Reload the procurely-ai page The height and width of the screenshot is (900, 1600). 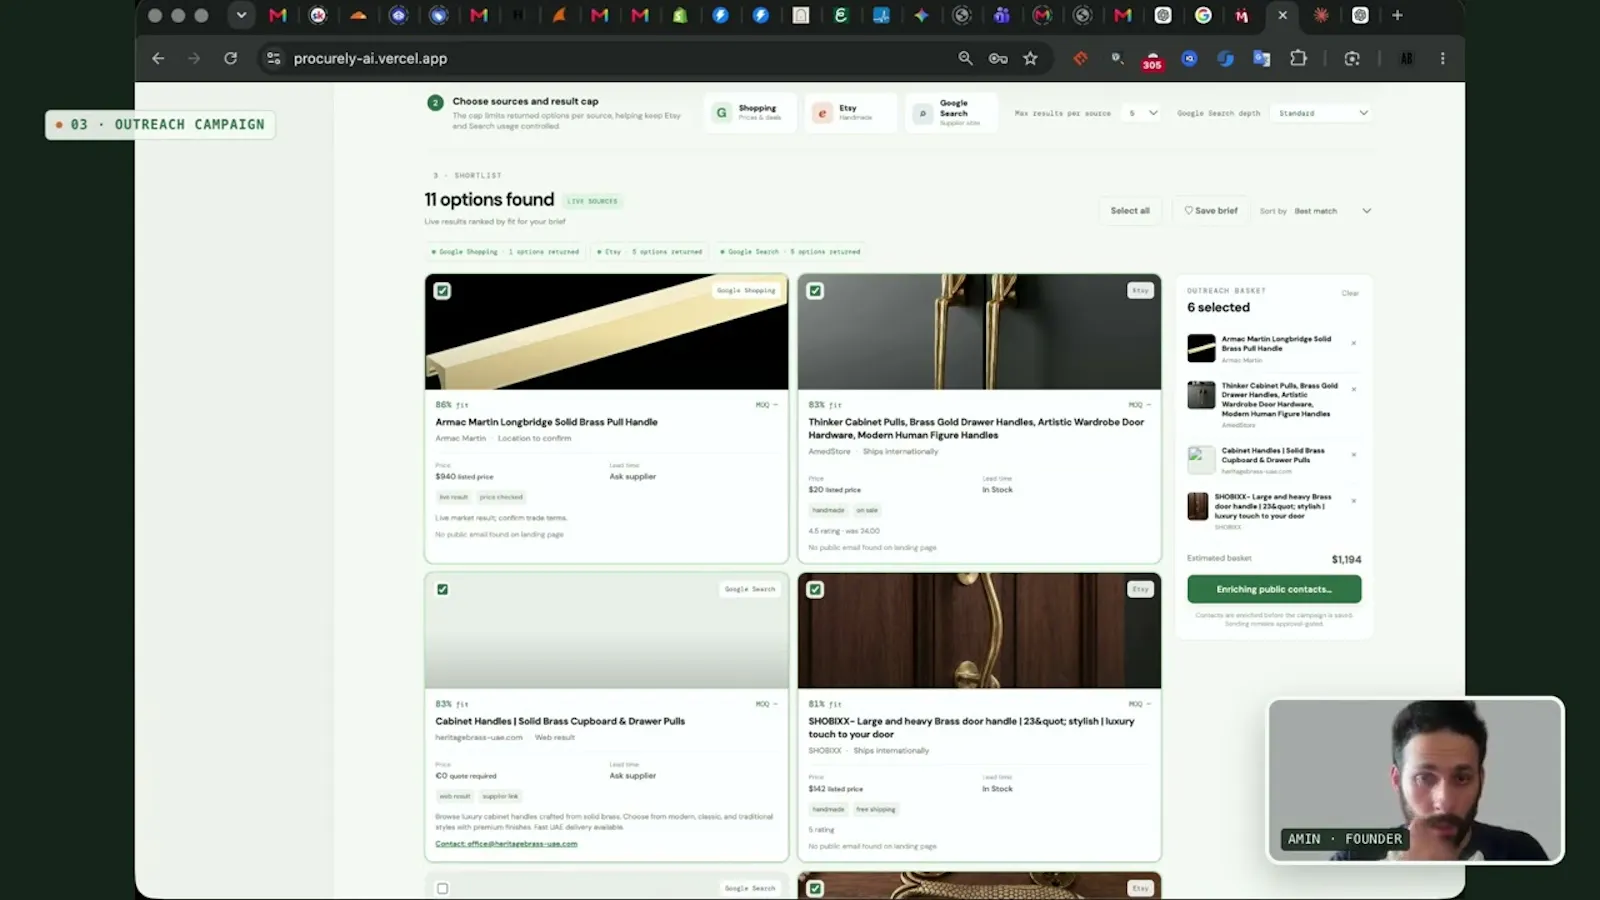pyautogui.click(x=231, y=58)
